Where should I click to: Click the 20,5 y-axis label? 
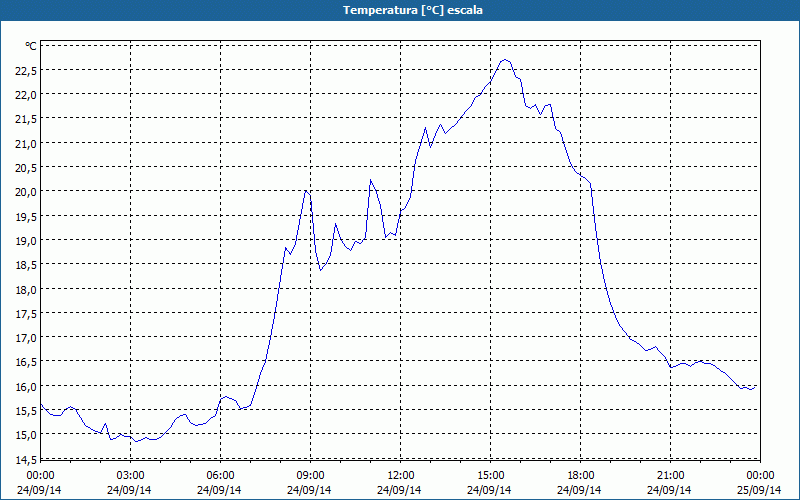(26, 168)
